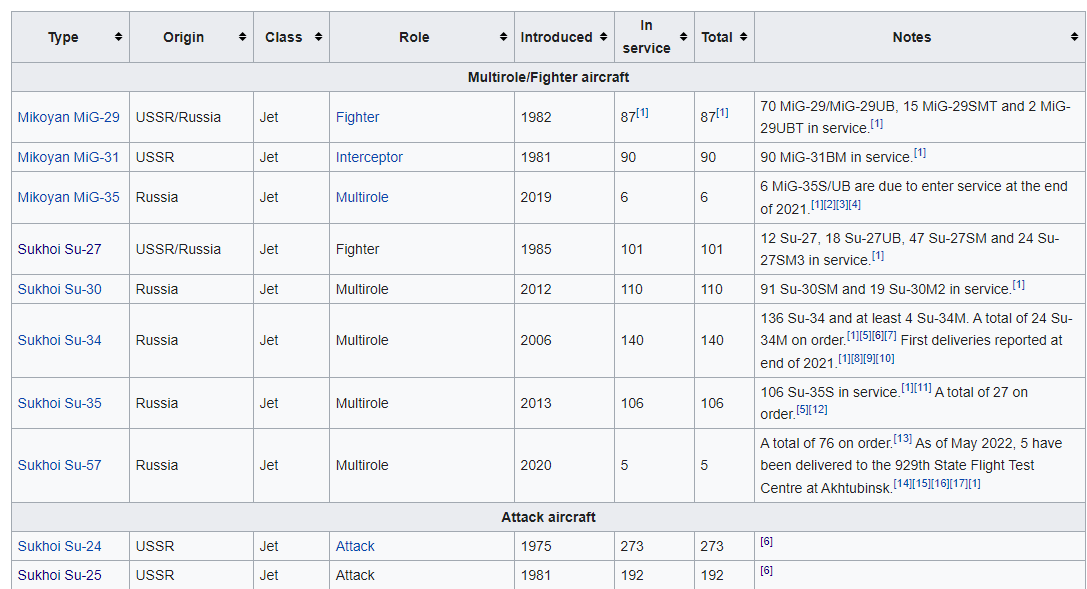Sort table by Notes column arrows

1074,37
